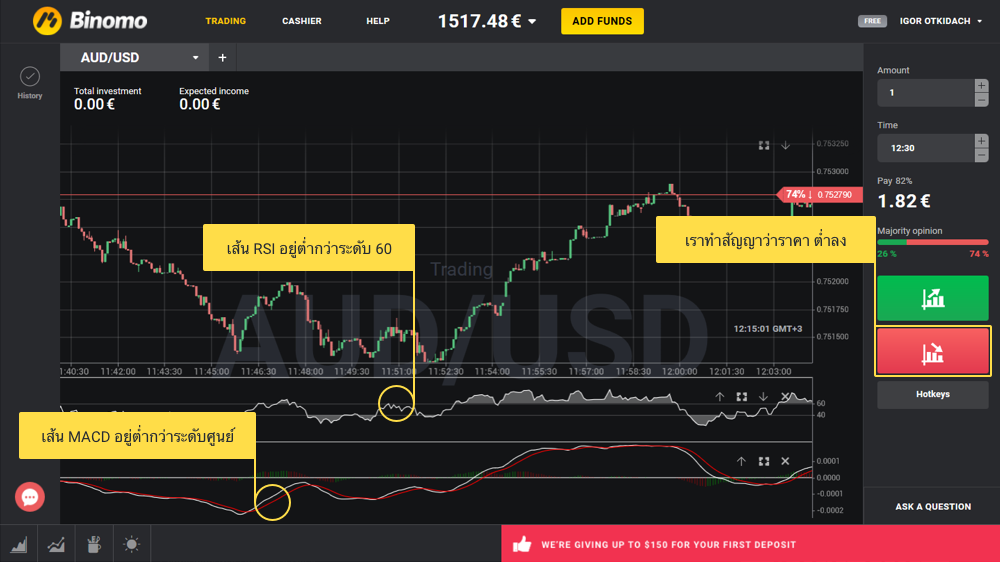Open the live chat bubble
The width and height of the screenshot is (1000, 562).
pos(30,497)
